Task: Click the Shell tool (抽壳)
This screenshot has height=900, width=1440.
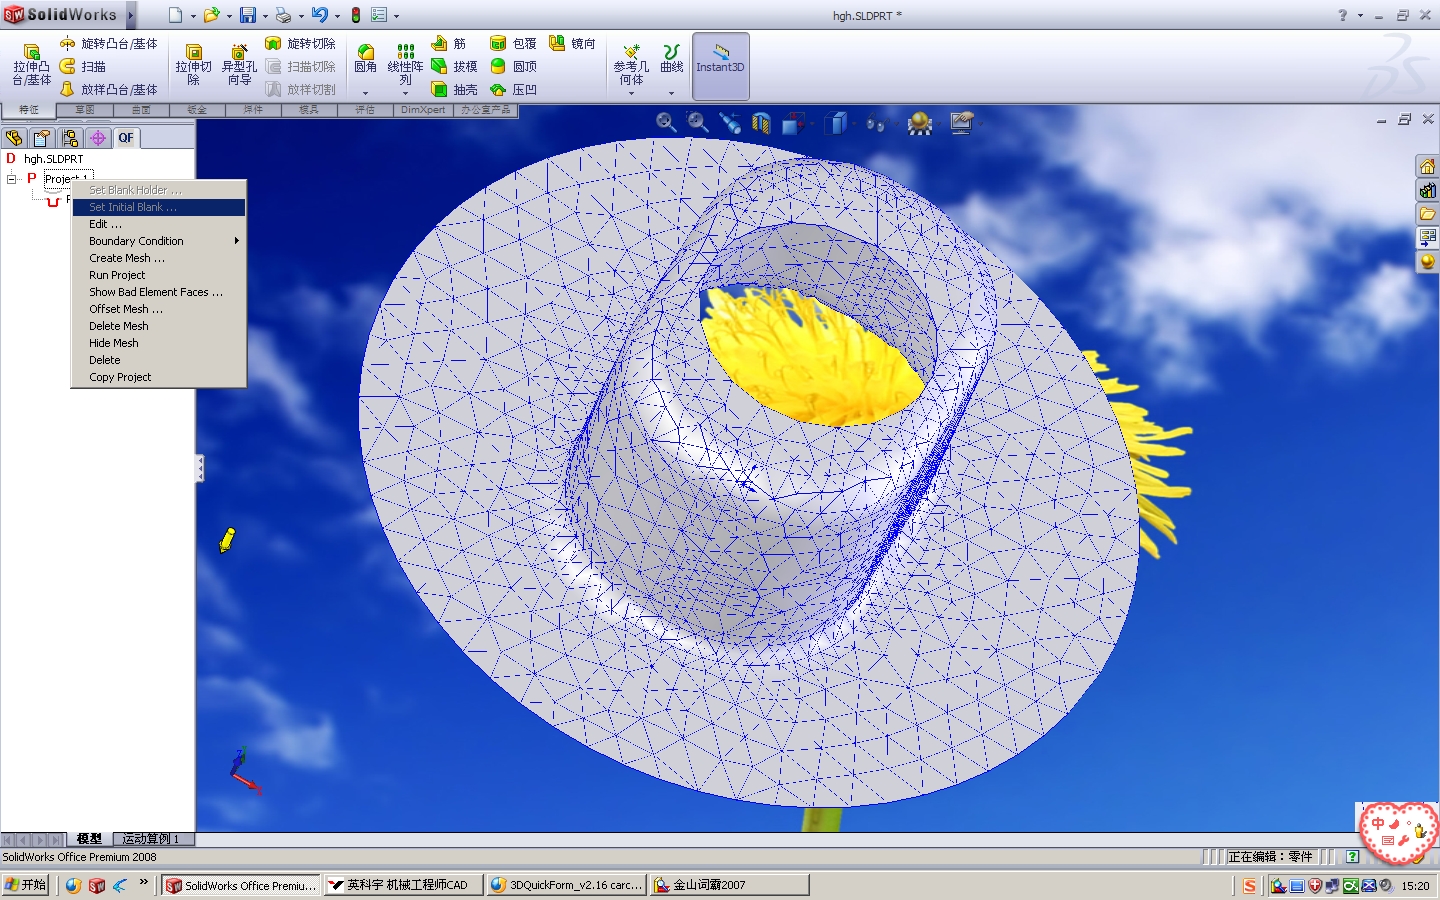Action: click(454, 89)
